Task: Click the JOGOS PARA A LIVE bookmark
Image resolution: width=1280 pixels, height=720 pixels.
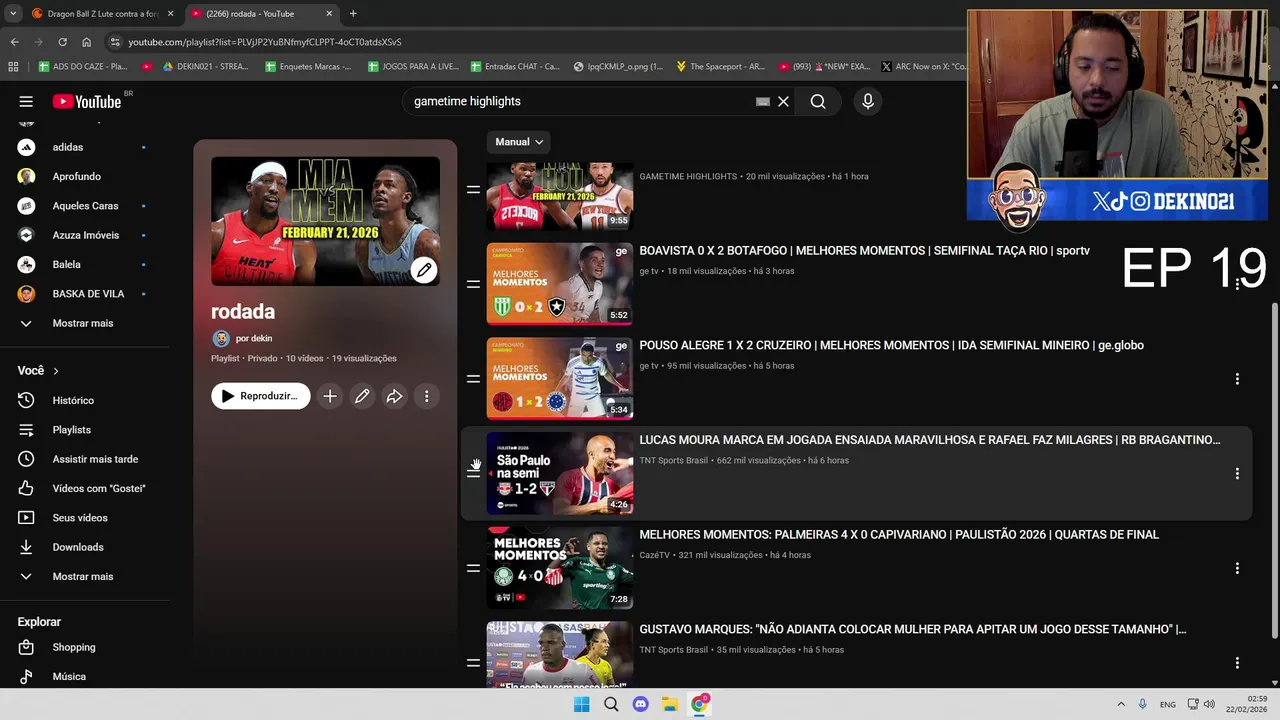Action: (412, 66)
